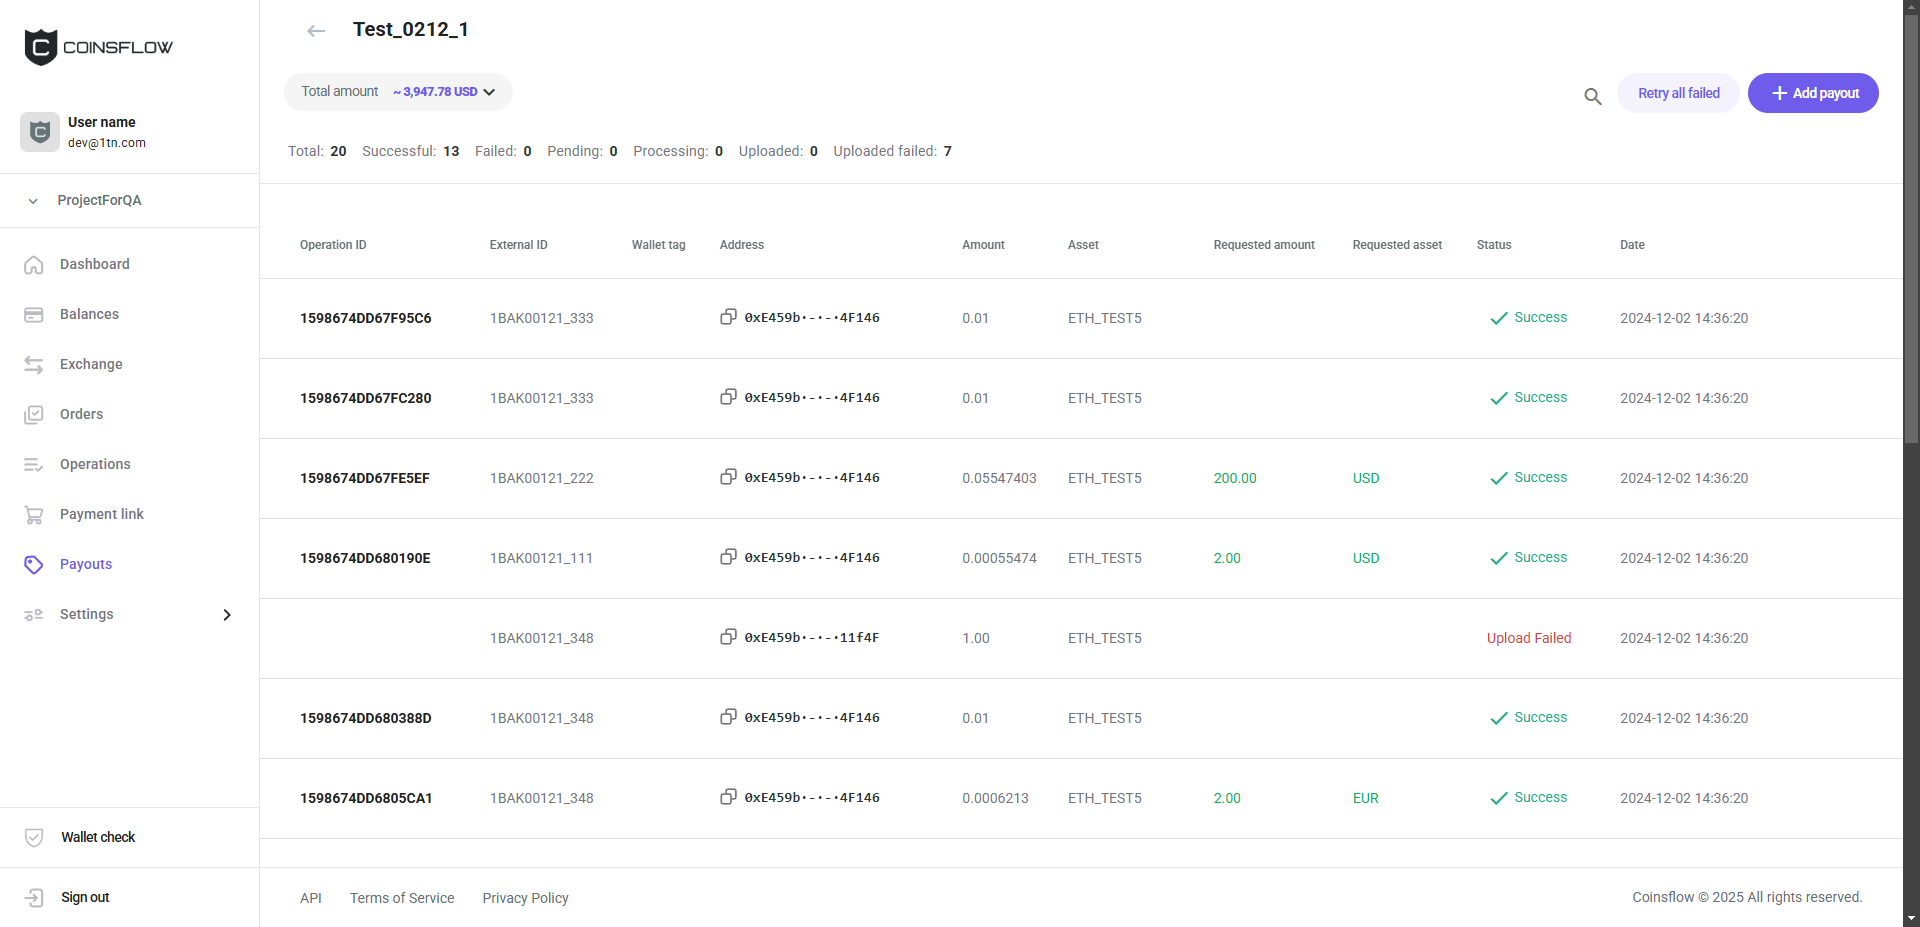Click the back arrow next to Test_0212_1
Image resolution: width=1920 pixels, height=927 pixels.
pos(316,31)
